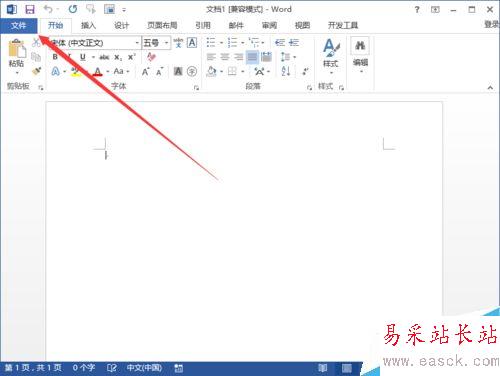Save the document from the quick access toolbar
500x376 pixels.
click(x=30, y=9)
